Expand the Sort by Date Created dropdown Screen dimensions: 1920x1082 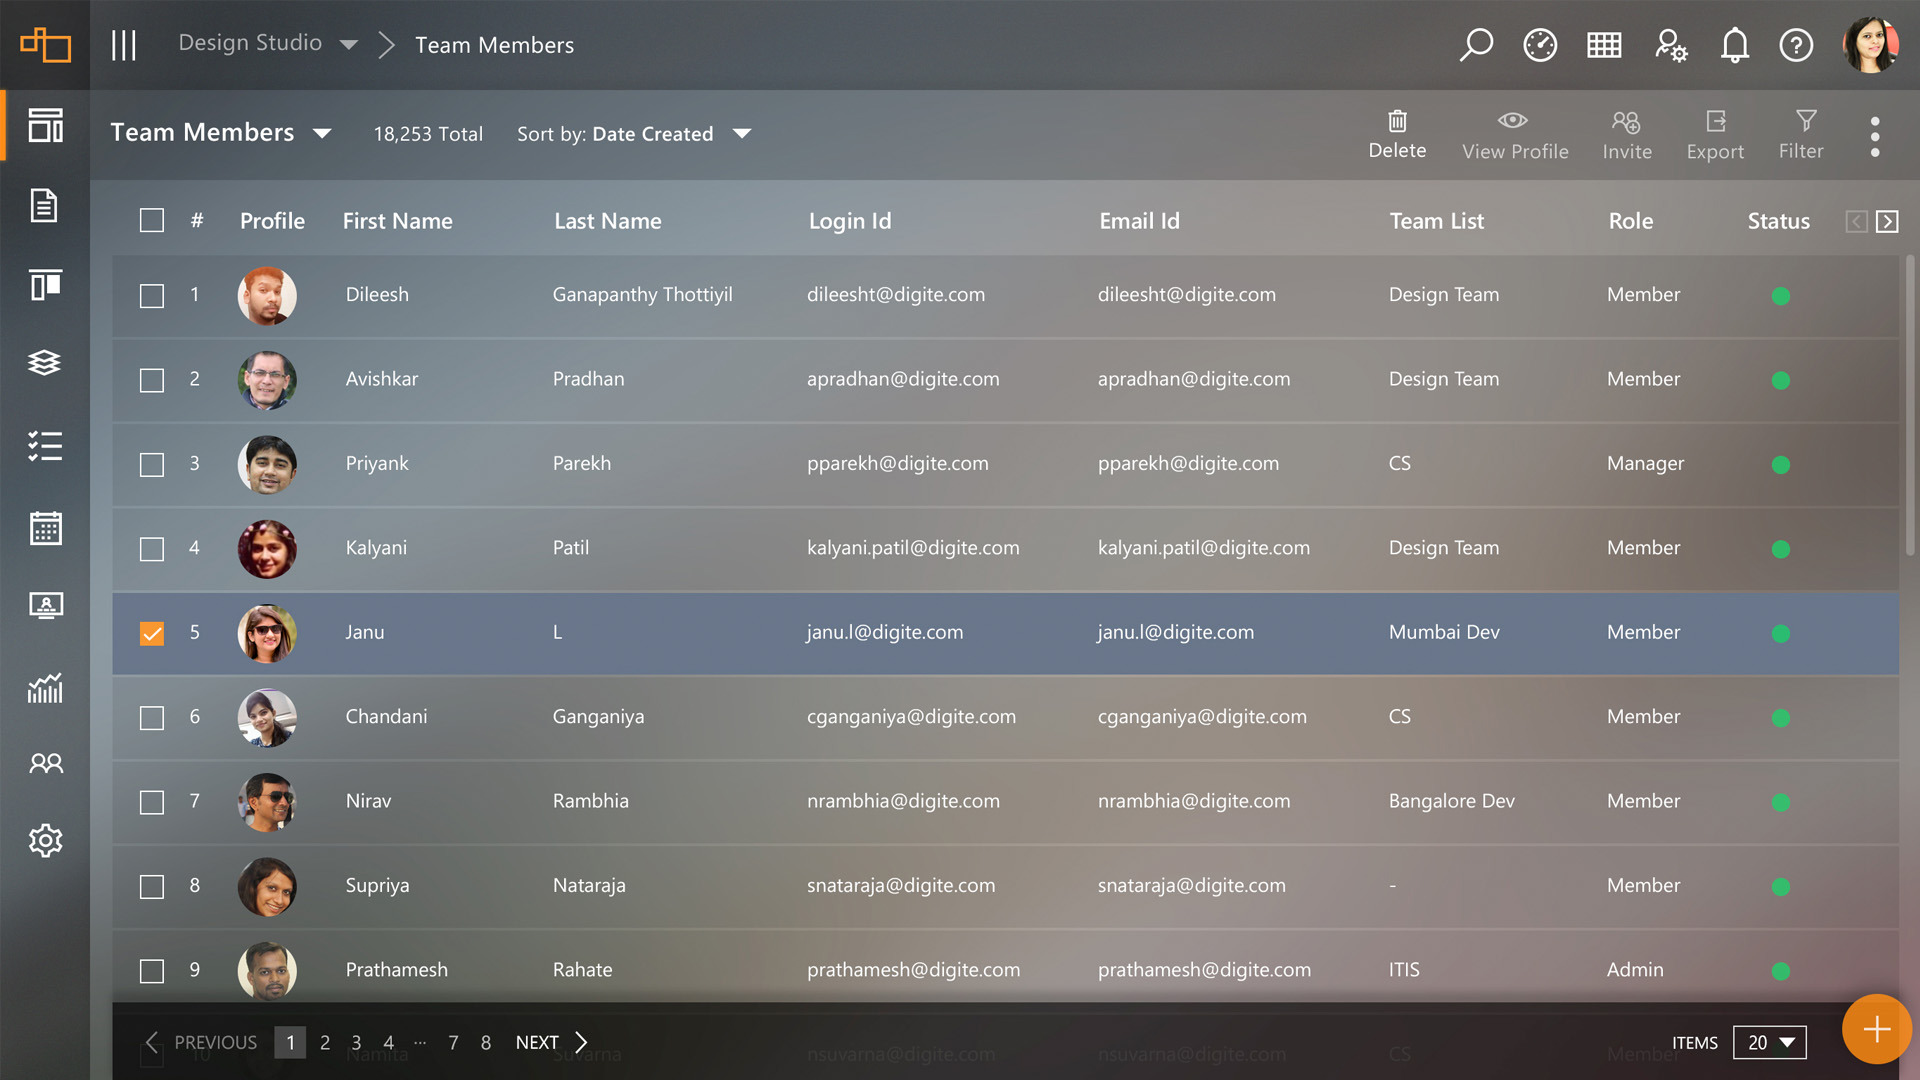741,134
